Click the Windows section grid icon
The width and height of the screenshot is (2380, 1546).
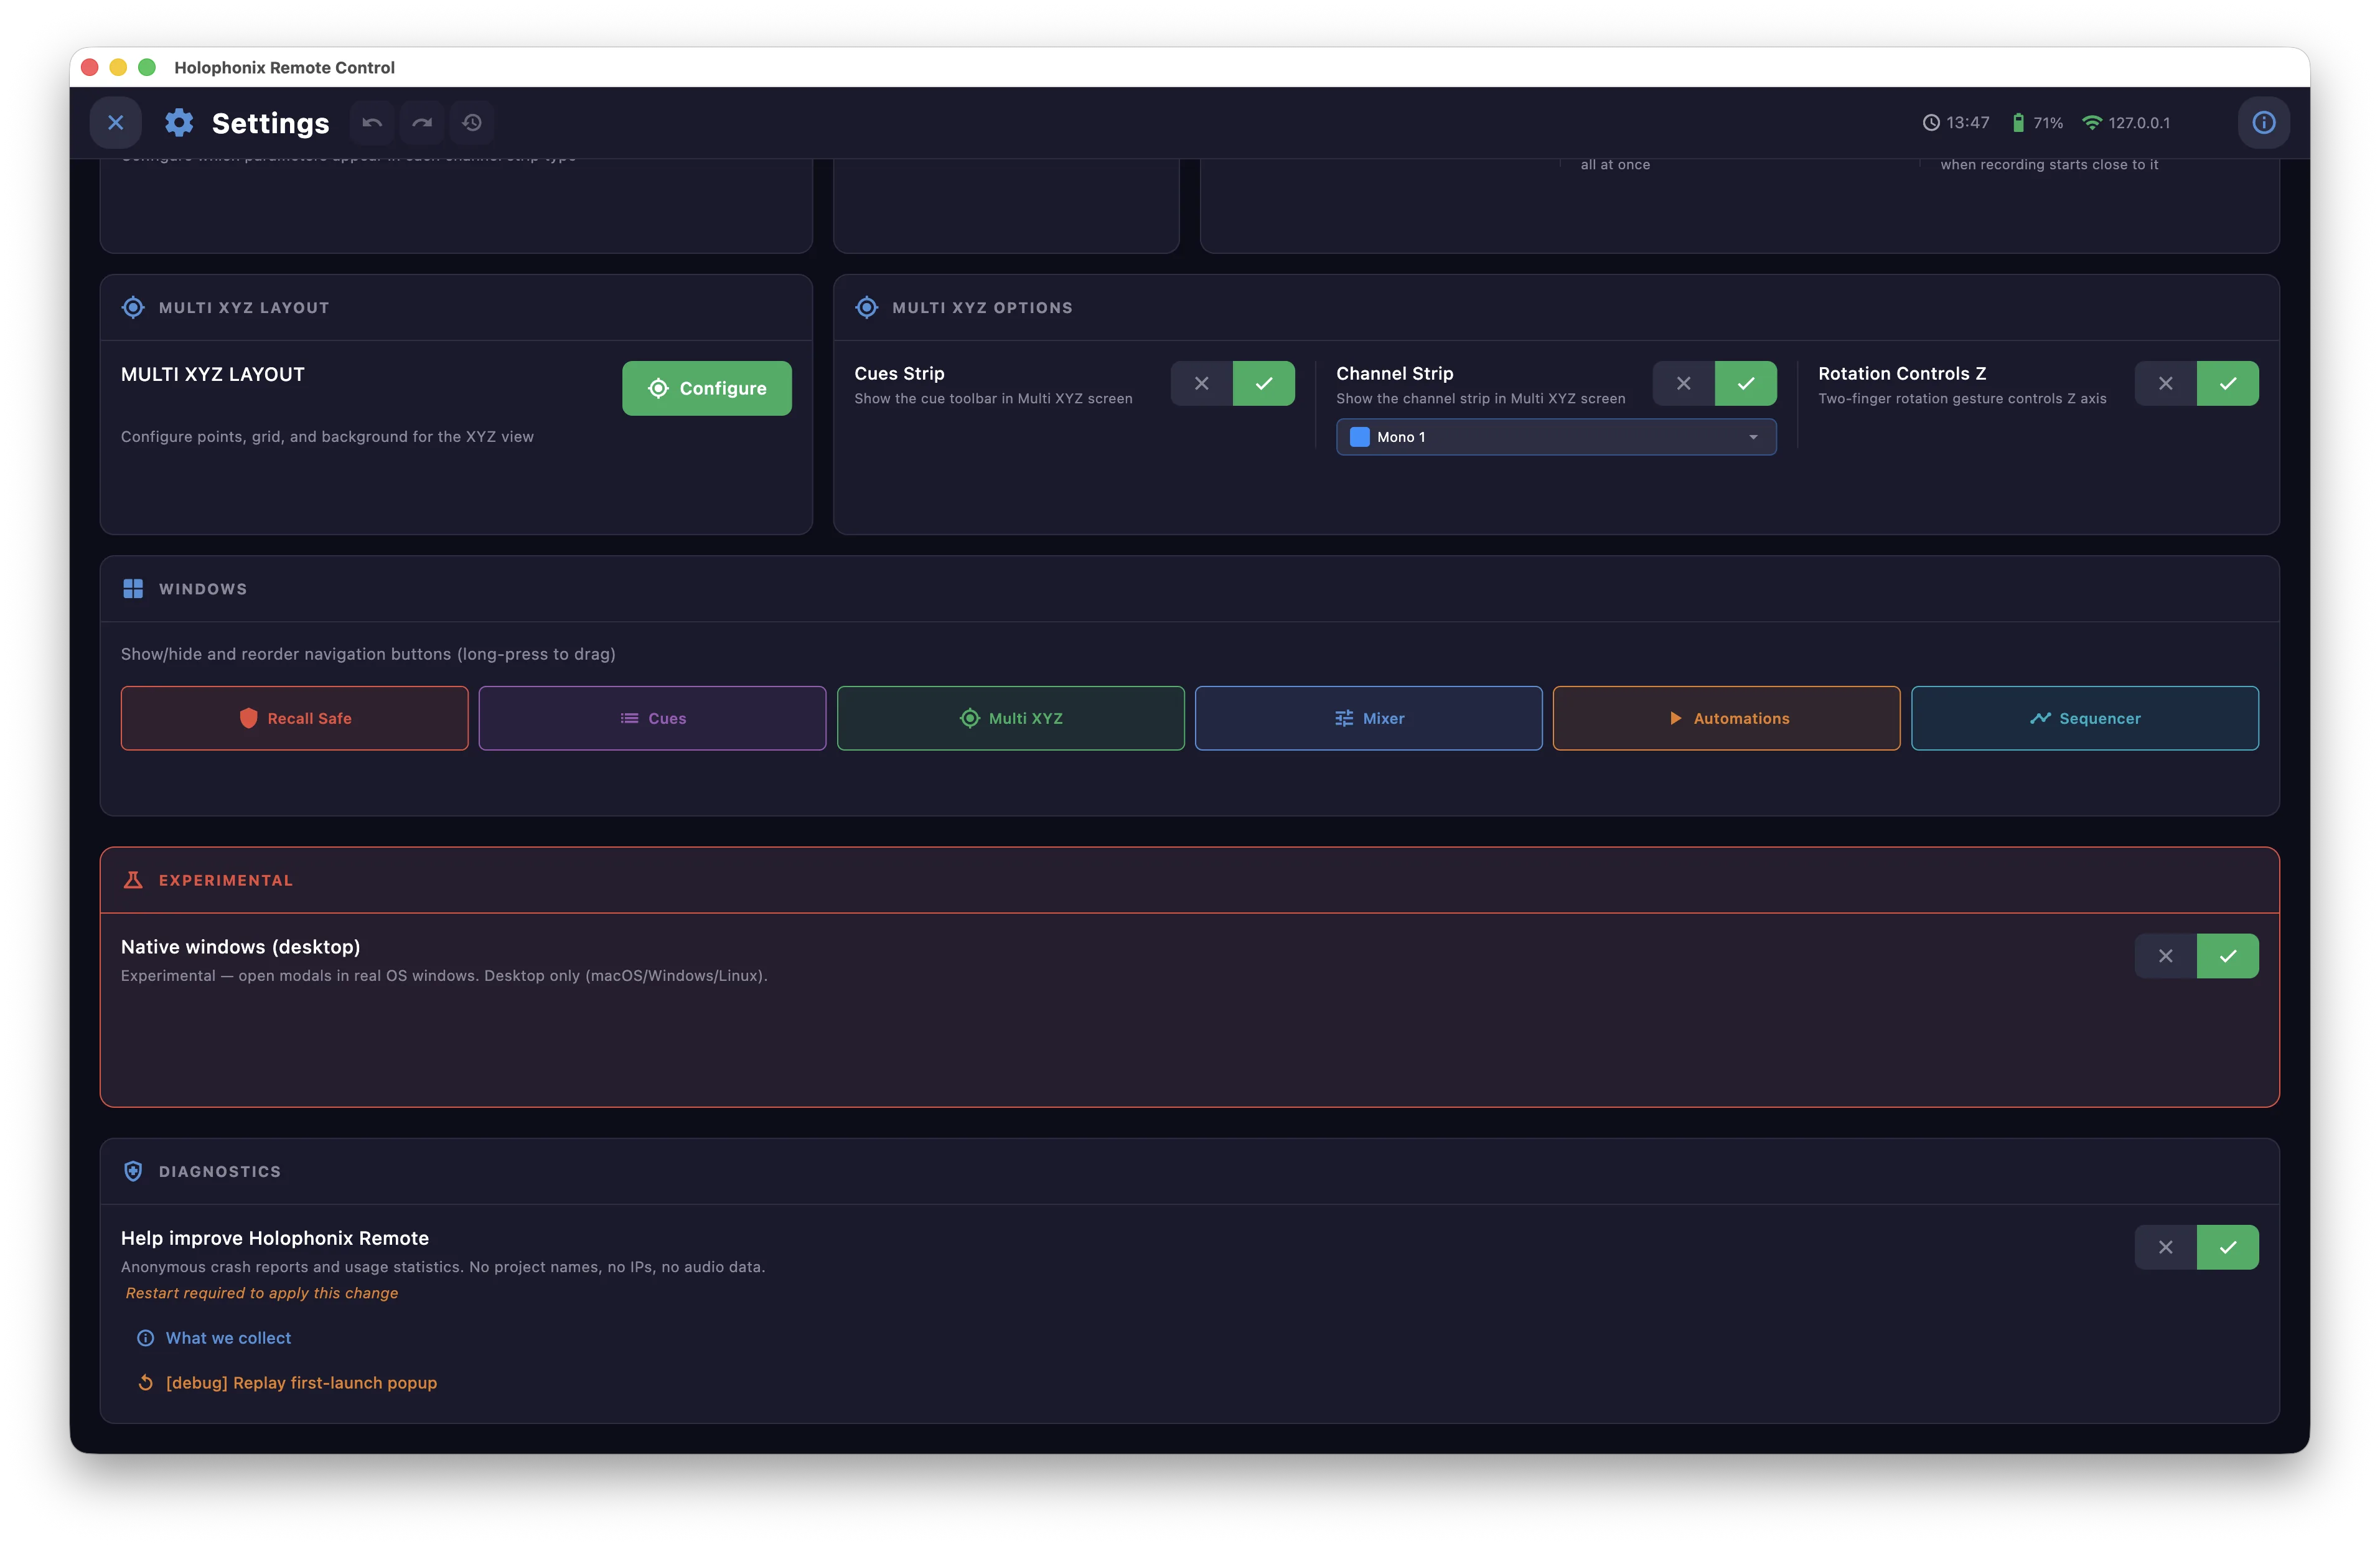coord(133,588)
